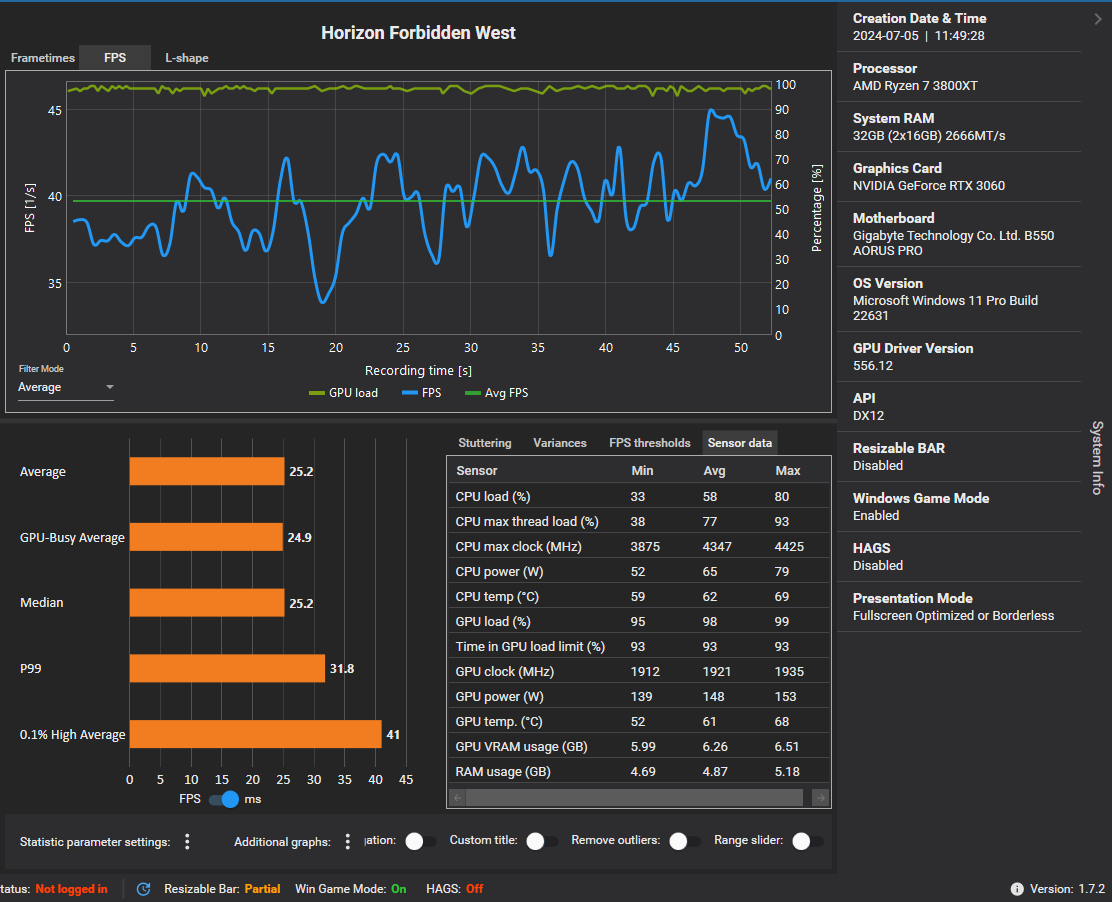Select 'CPU power (W)' sensor row

point(638,572)
